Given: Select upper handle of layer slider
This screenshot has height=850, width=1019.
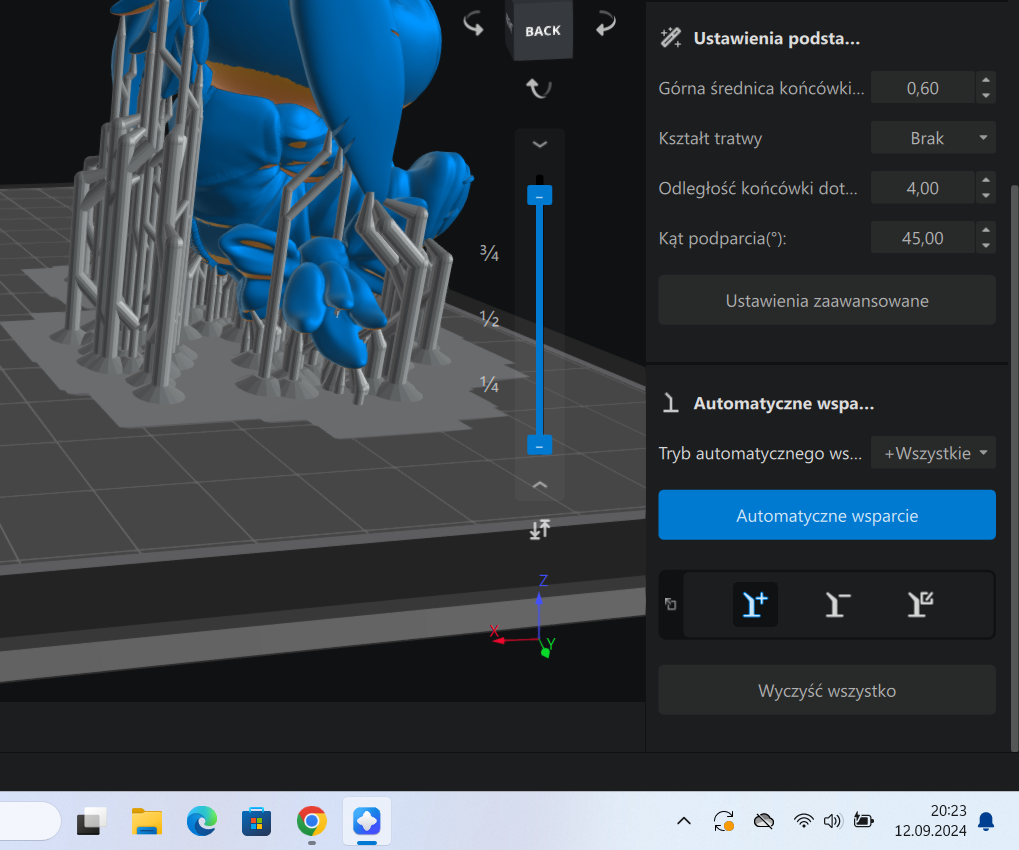Looking at the screenshot, I should (x=539, y=196).
